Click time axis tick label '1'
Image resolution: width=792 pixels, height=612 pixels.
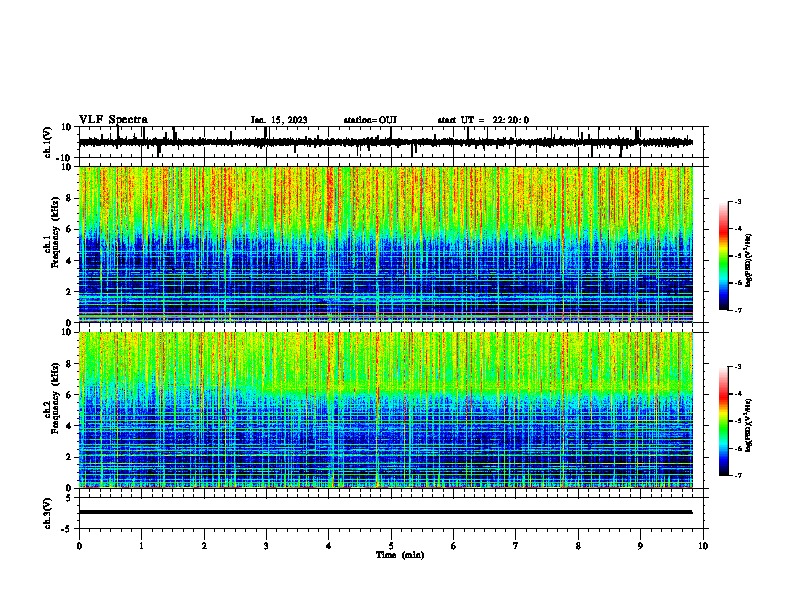(141, 546)
